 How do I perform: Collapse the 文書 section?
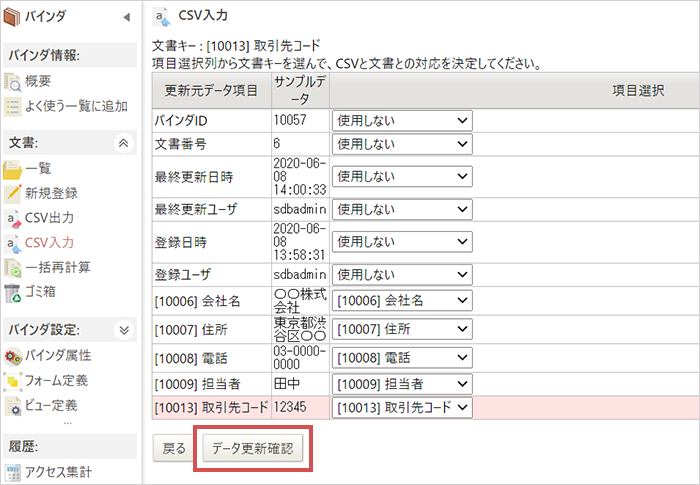click(124, 143)
